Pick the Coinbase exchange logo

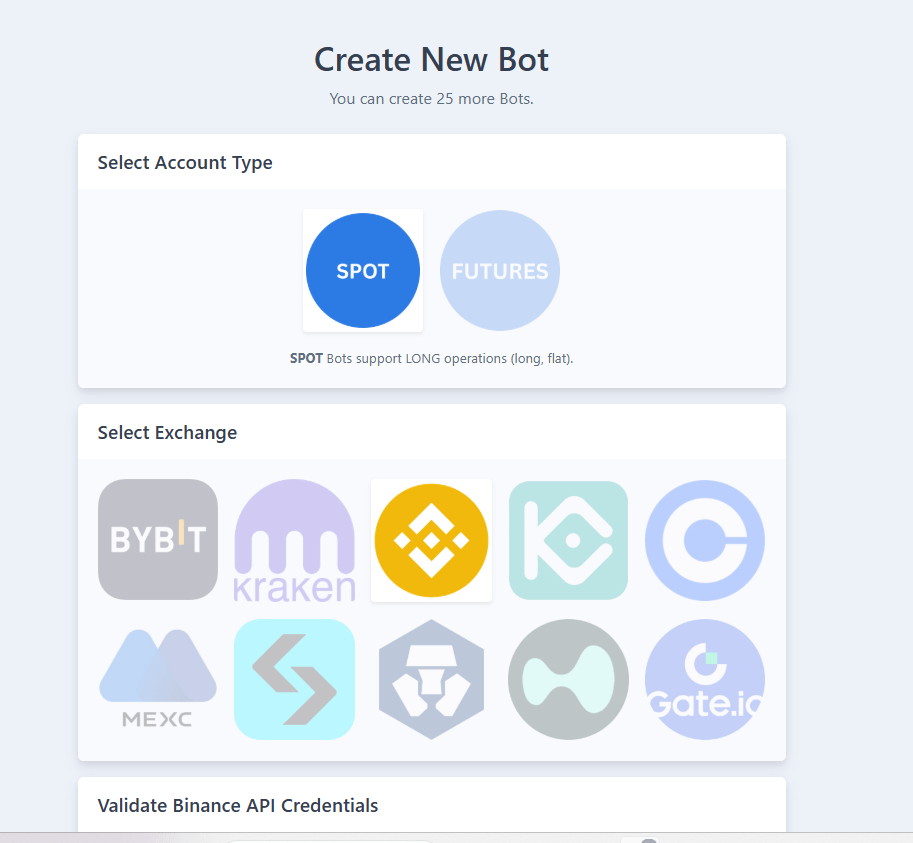point(705,540)
